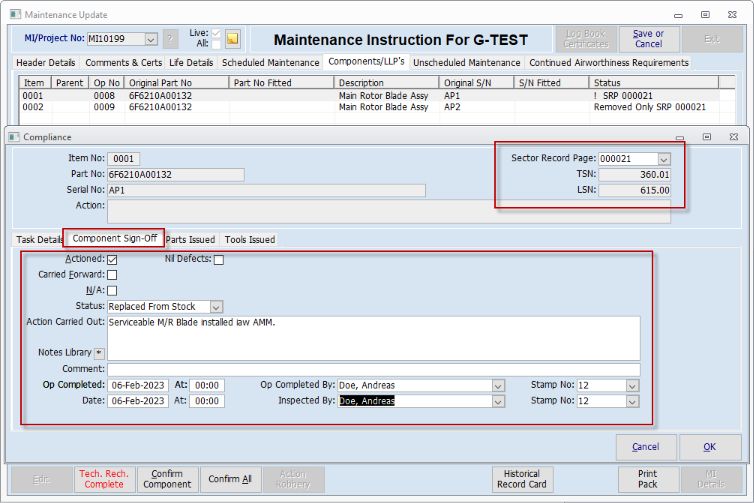Click the Maintenance Update window icon
The image size is (754, 503).
click(15, 14)
